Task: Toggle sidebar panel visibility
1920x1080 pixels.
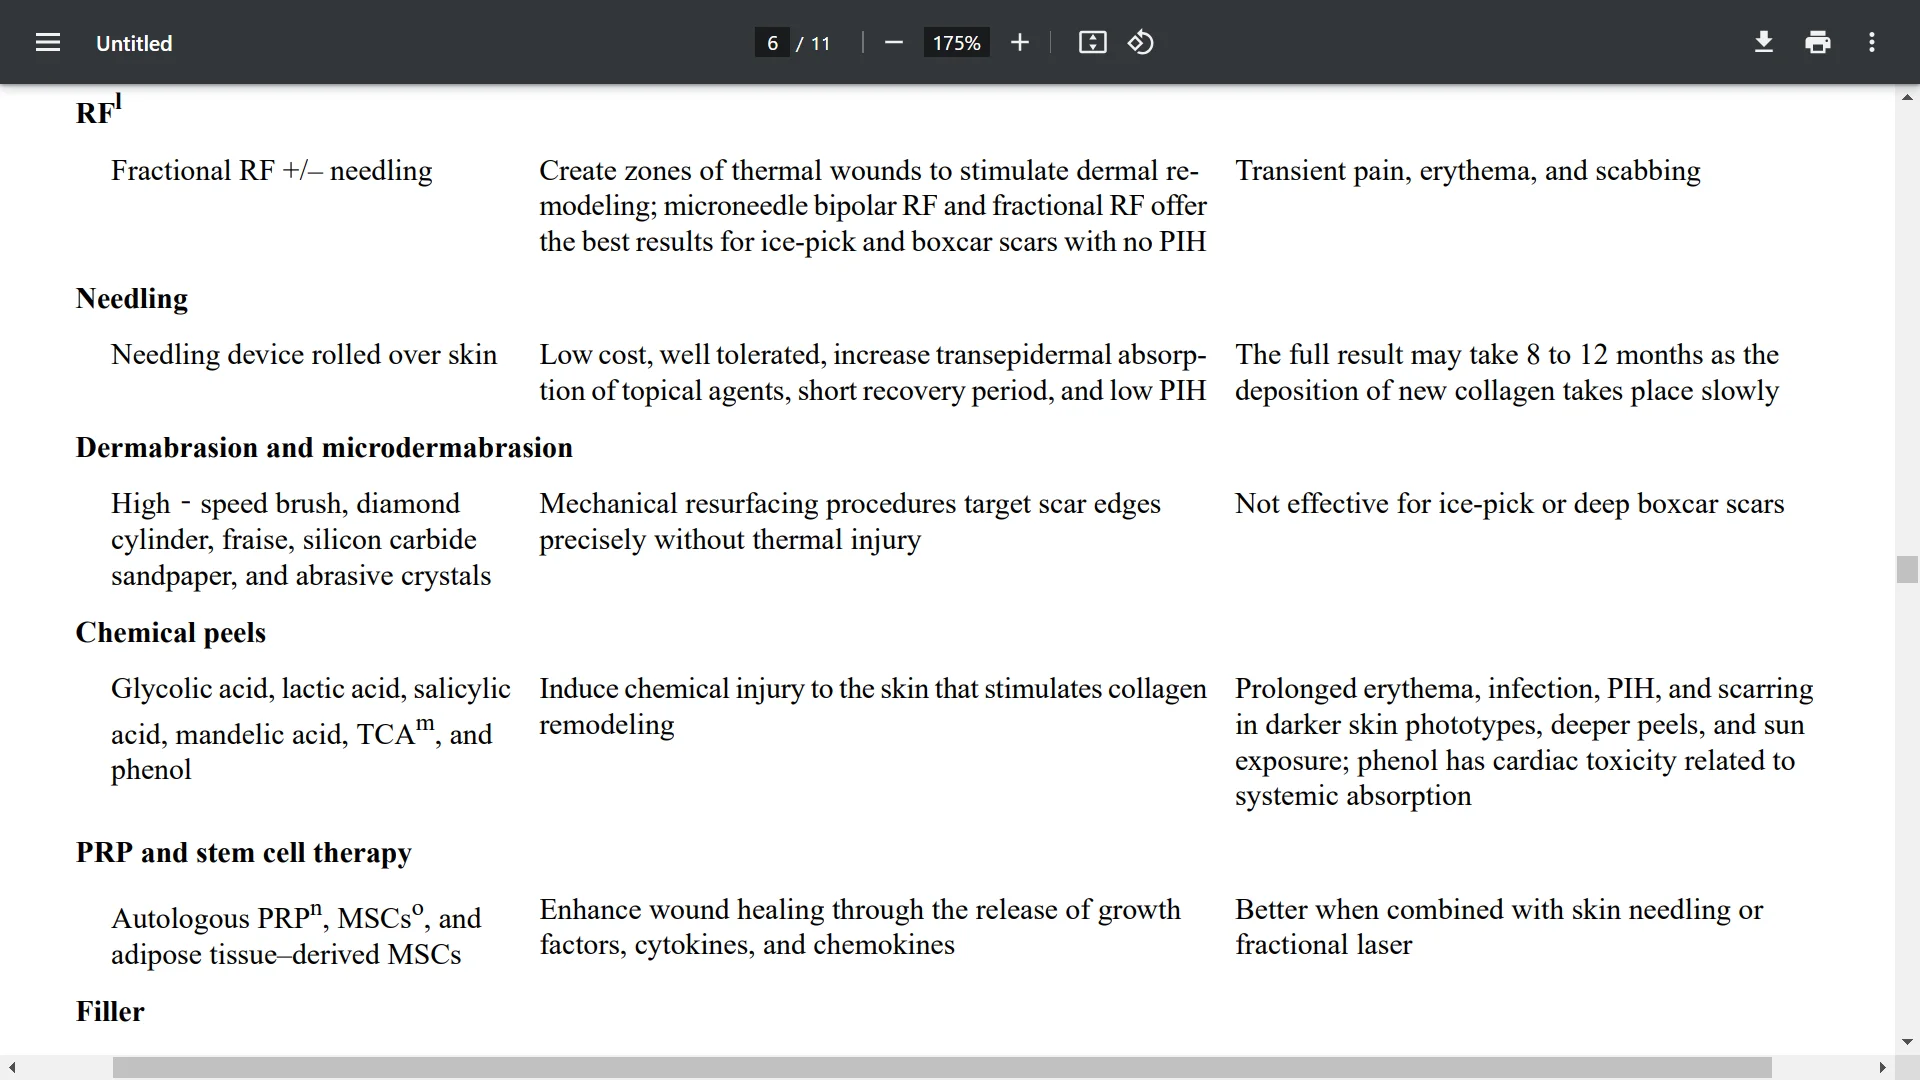Action: tap(47, 44)
